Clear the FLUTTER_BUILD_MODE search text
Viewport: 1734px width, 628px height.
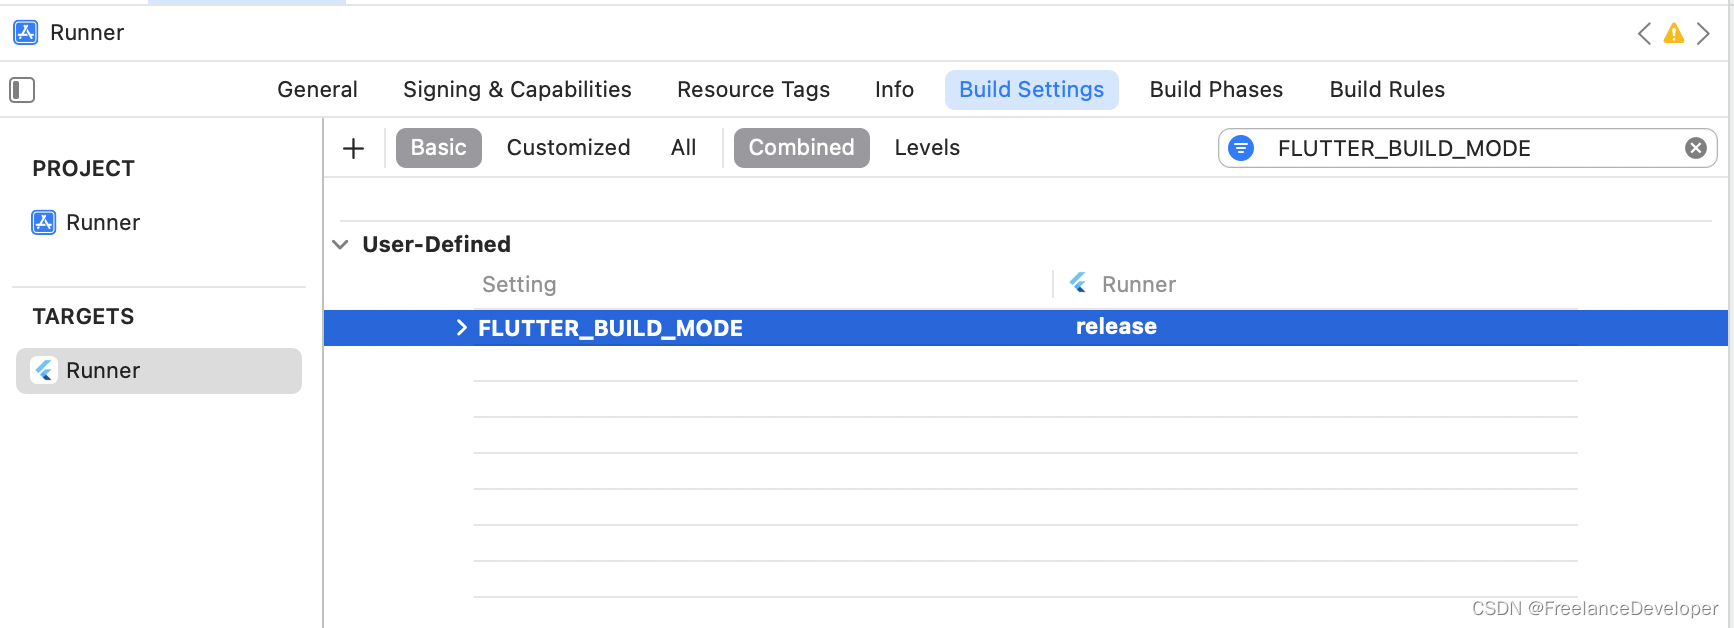[x=1696, y=148]
